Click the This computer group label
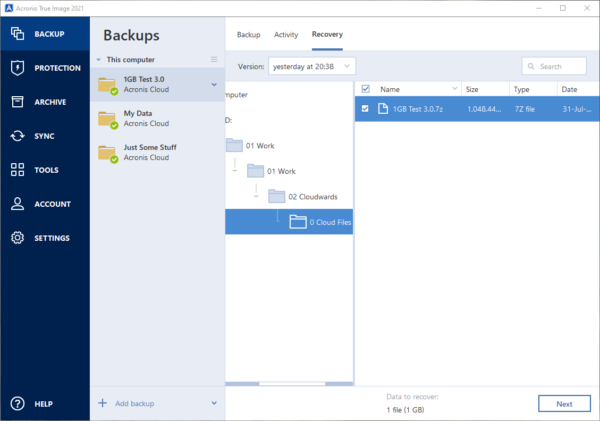The width and height of the screenshot is (600, 421). point(131,60)
